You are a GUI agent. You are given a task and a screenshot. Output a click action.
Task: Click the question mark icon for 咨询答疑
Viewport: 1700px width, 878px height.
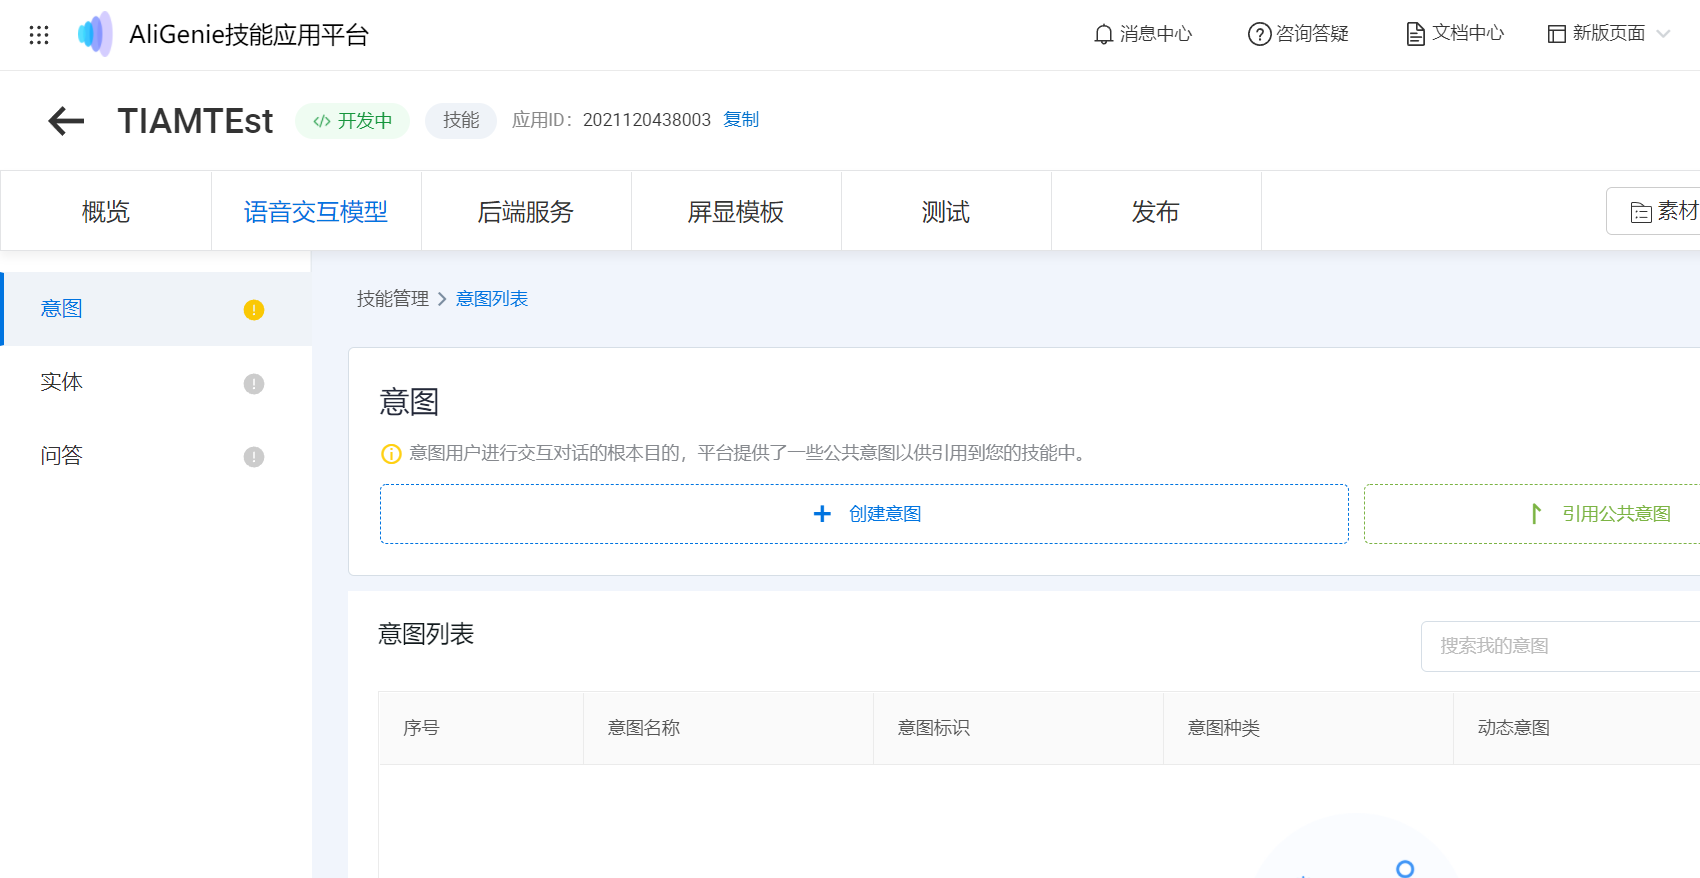[x=1259, y=34]
